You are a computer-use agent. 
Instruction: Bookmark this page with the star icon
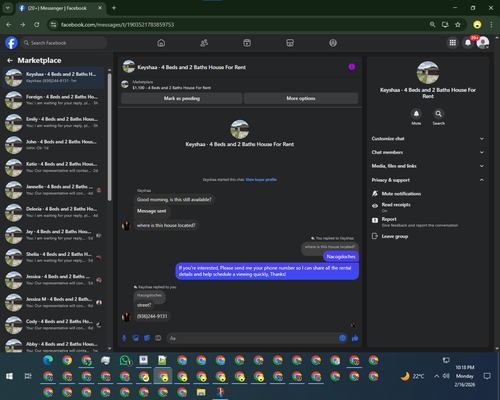coord(458,25)
